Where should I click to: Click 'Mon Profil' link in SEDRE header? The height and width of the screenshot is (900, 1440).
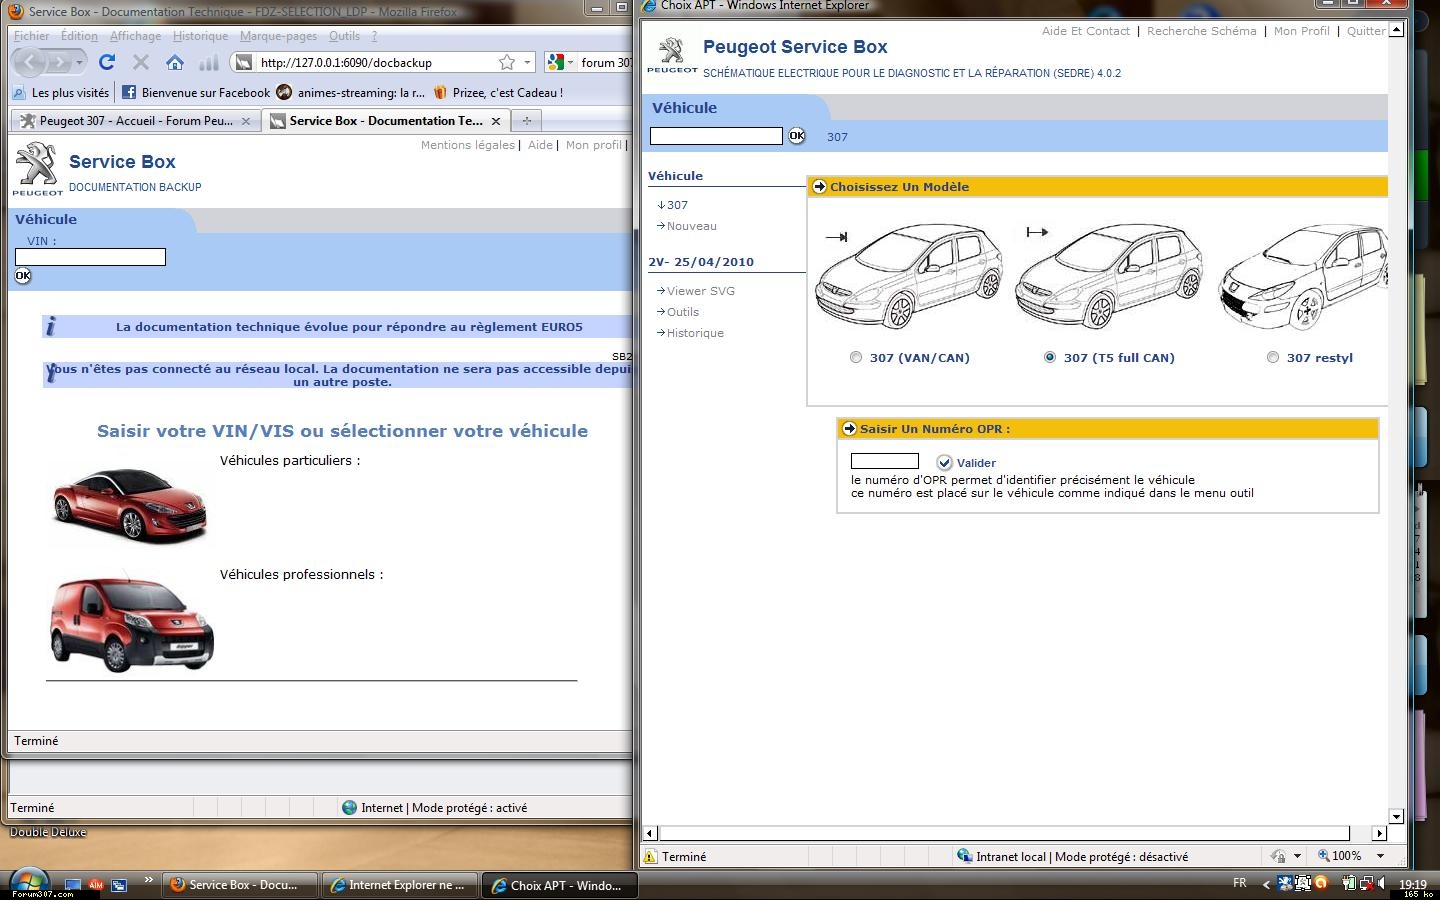pos(1302,31)
